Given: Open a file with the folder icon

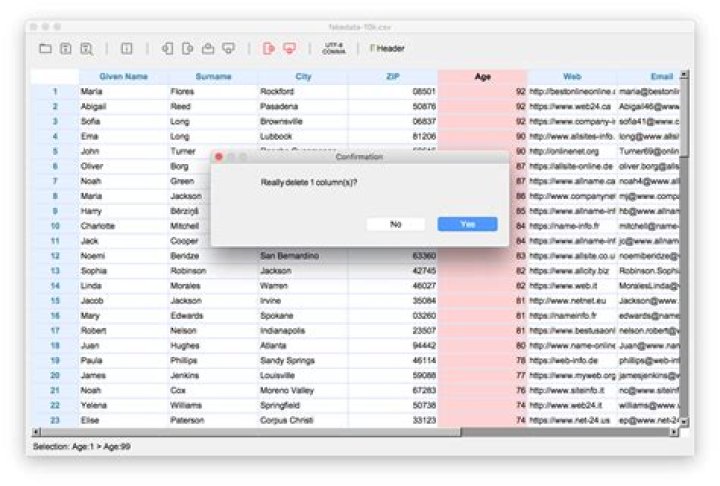Looking at the screenshot, I should [x=45, y=48].
